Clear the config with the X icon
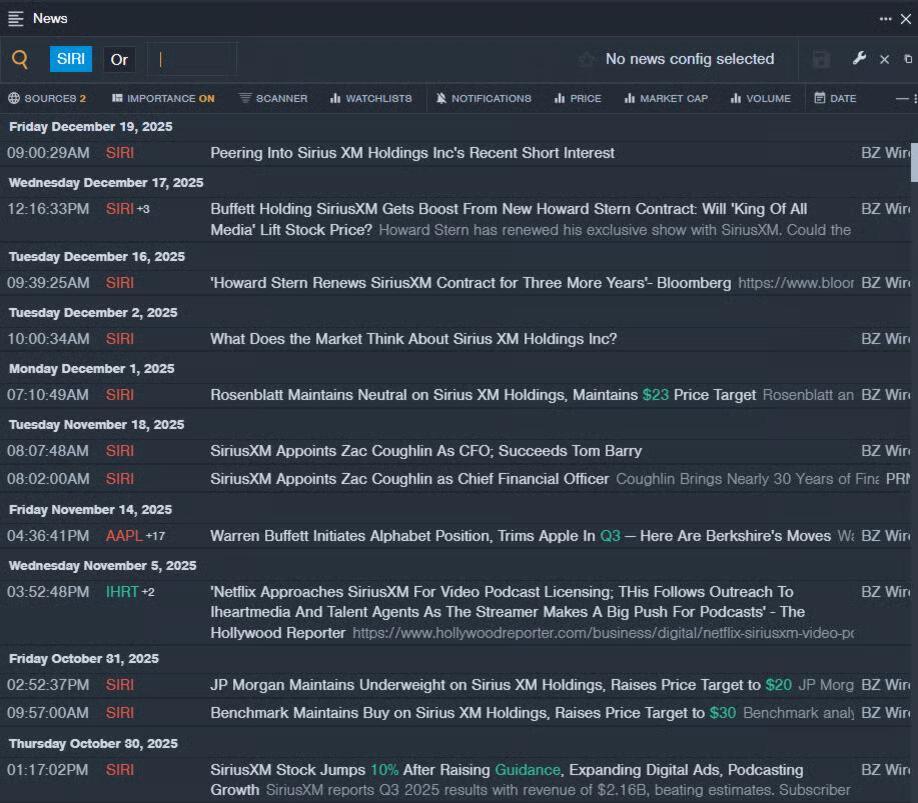 click(x=884, y=59)
